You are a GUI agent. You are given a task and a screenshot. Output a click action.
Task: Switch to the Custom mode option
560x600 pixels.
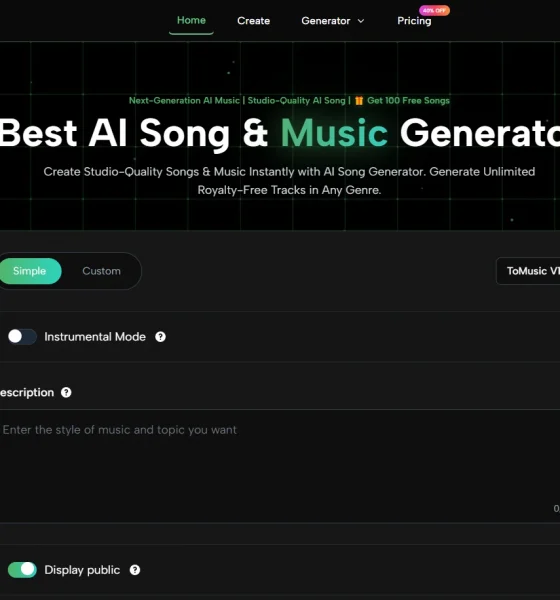101,271
